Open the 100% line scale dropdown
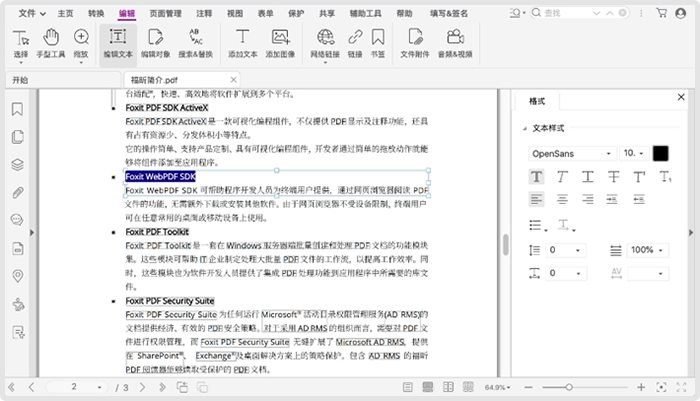Screen dimensions: 700x401 [x=647, y=250]
